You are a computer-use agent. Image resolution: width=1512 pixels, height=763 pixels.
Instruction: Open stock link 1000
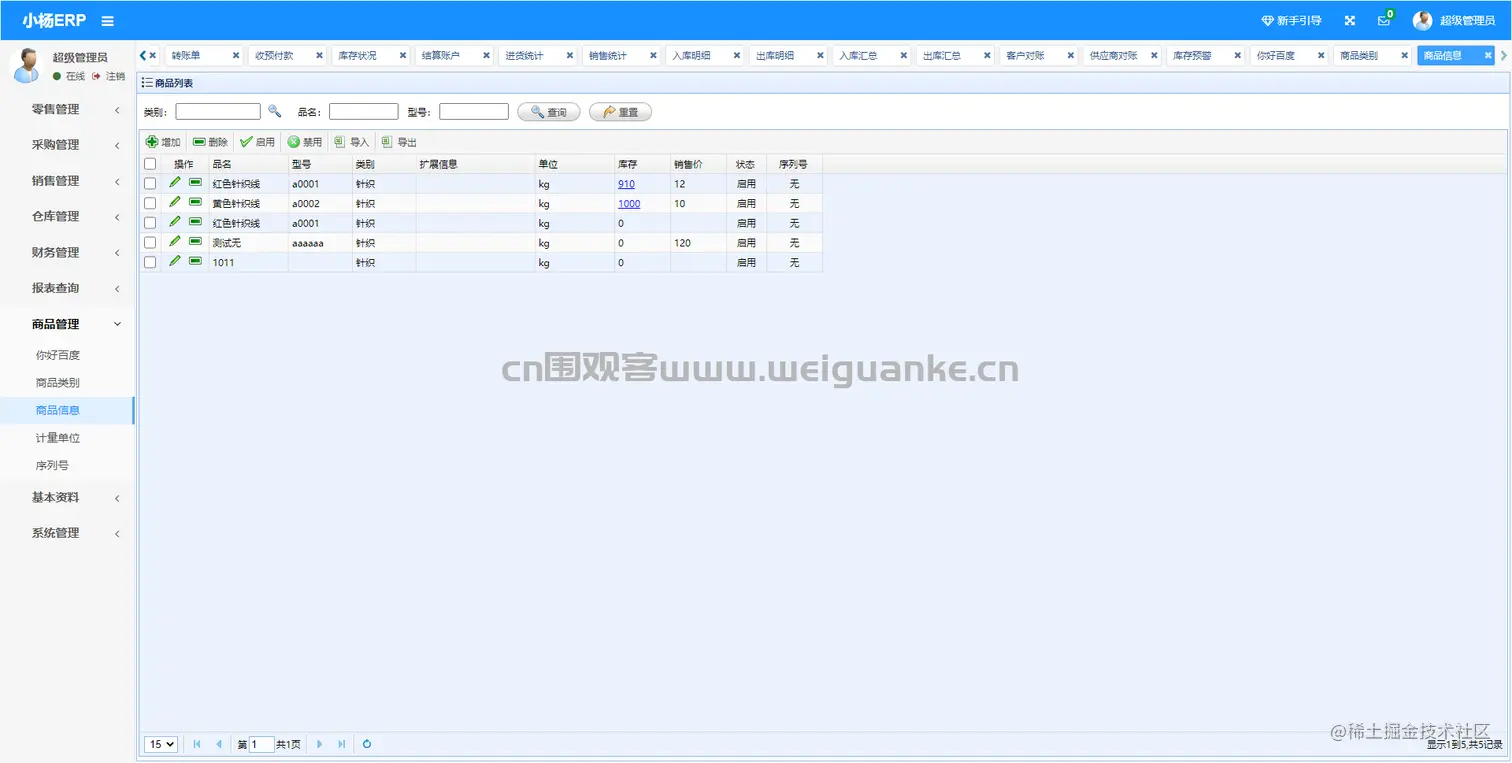629,203
